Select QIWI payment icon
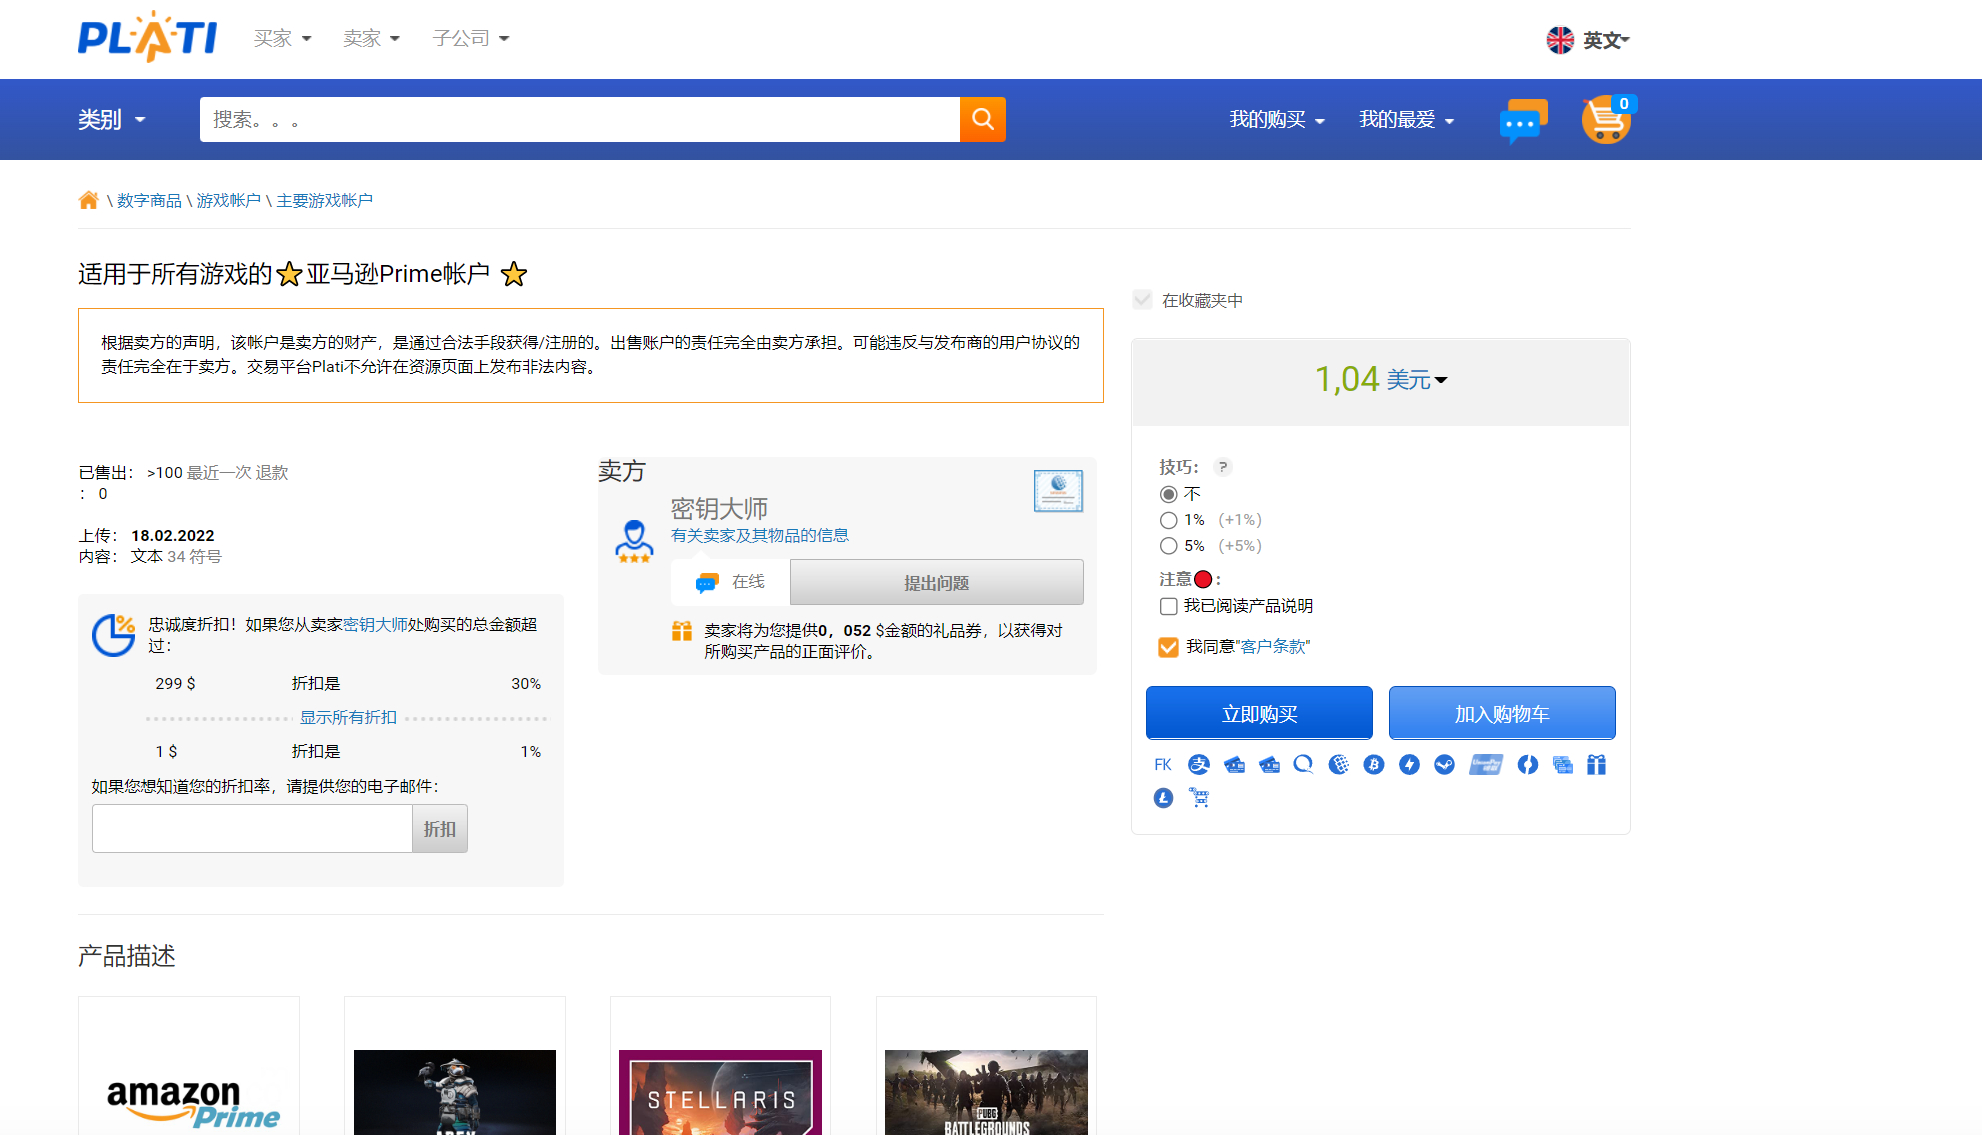Screen dimensions: 1982x1135 point(1303,765)
